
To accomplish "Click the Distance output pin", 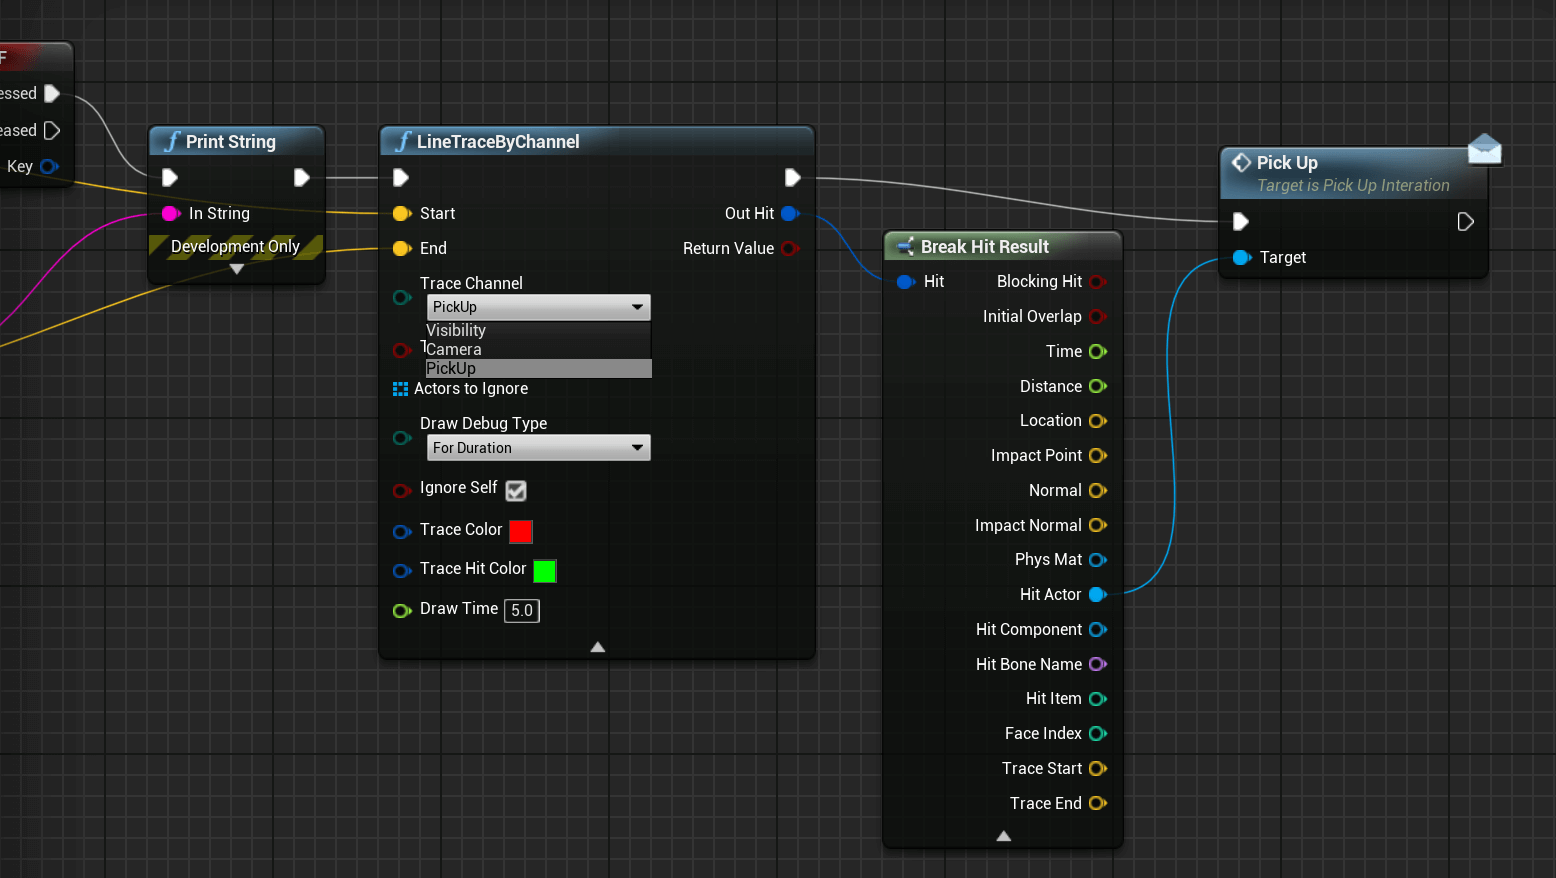I will [x=1098, y=386].
